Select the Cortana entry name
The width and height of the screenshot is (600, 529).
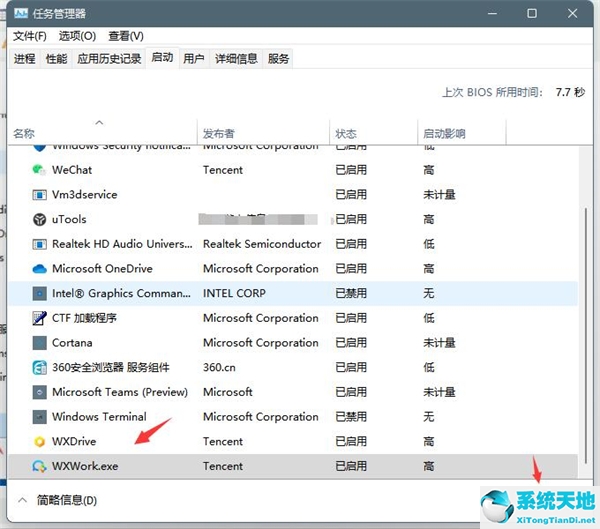[72, 343]
